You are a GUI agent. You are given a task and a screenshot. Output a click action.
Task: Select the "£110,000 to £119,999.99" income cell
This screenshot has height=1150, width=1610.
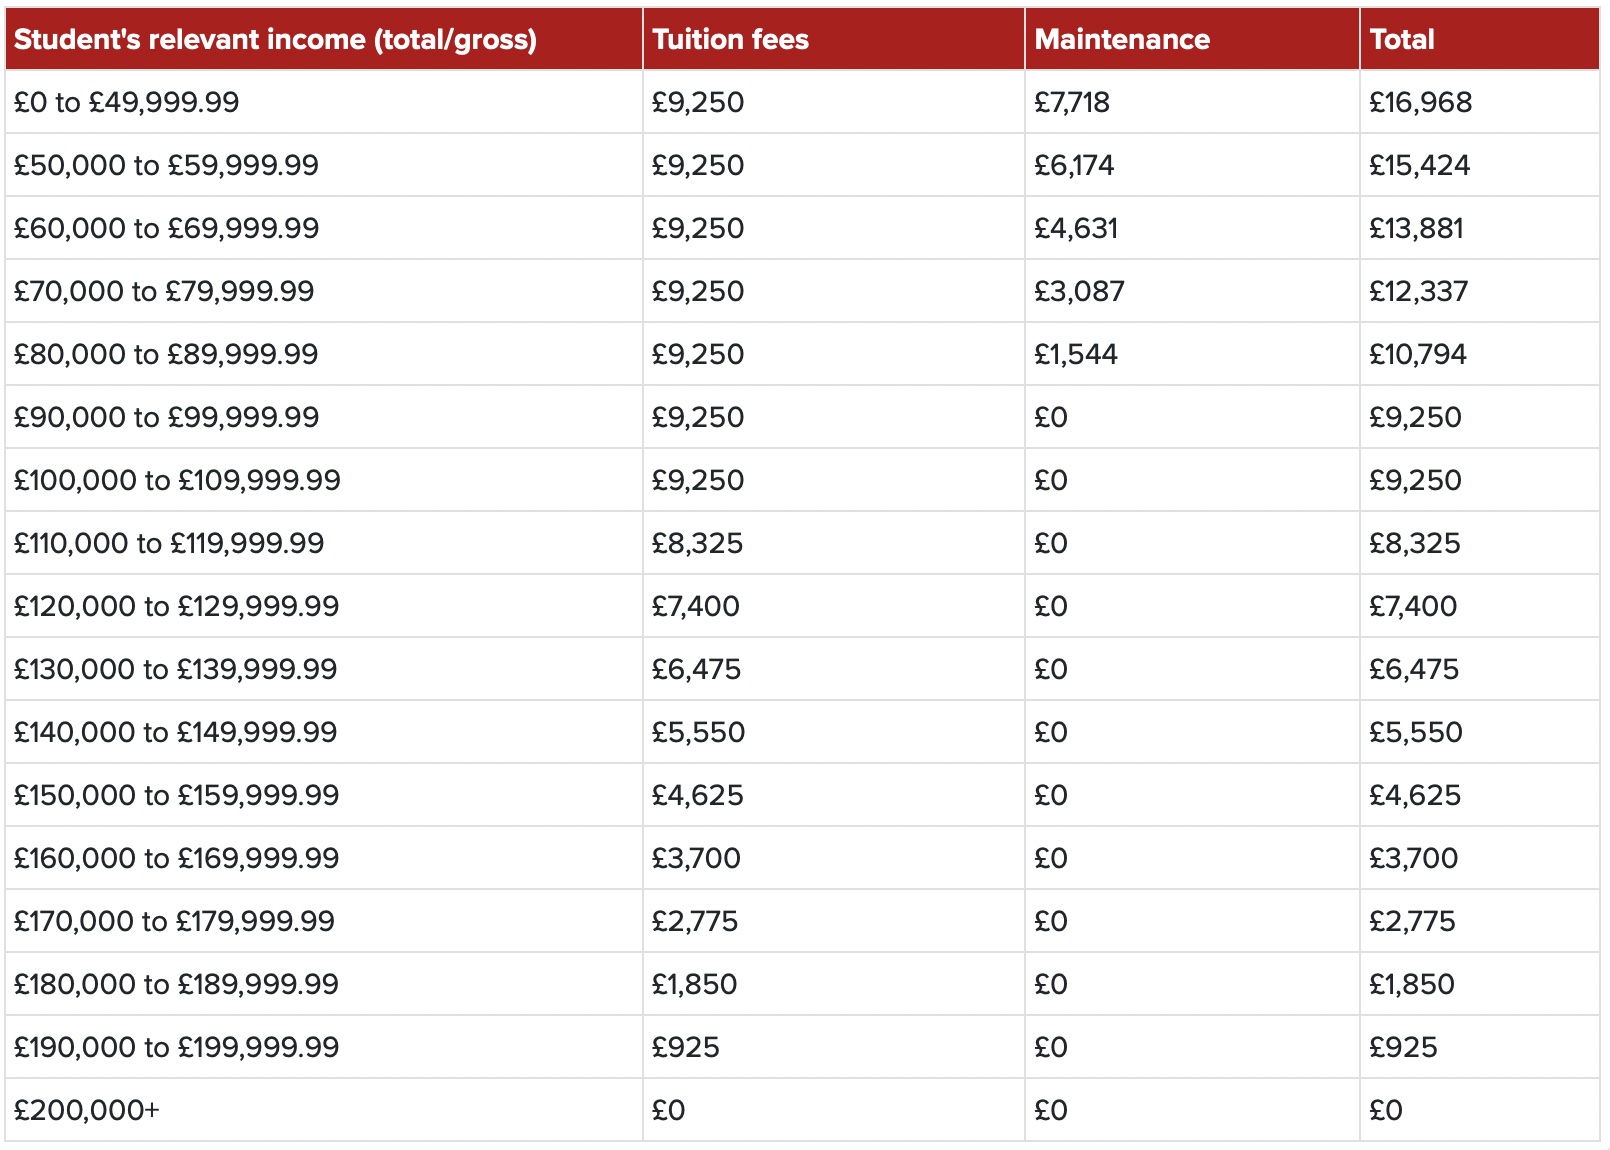tap(323, 543)
